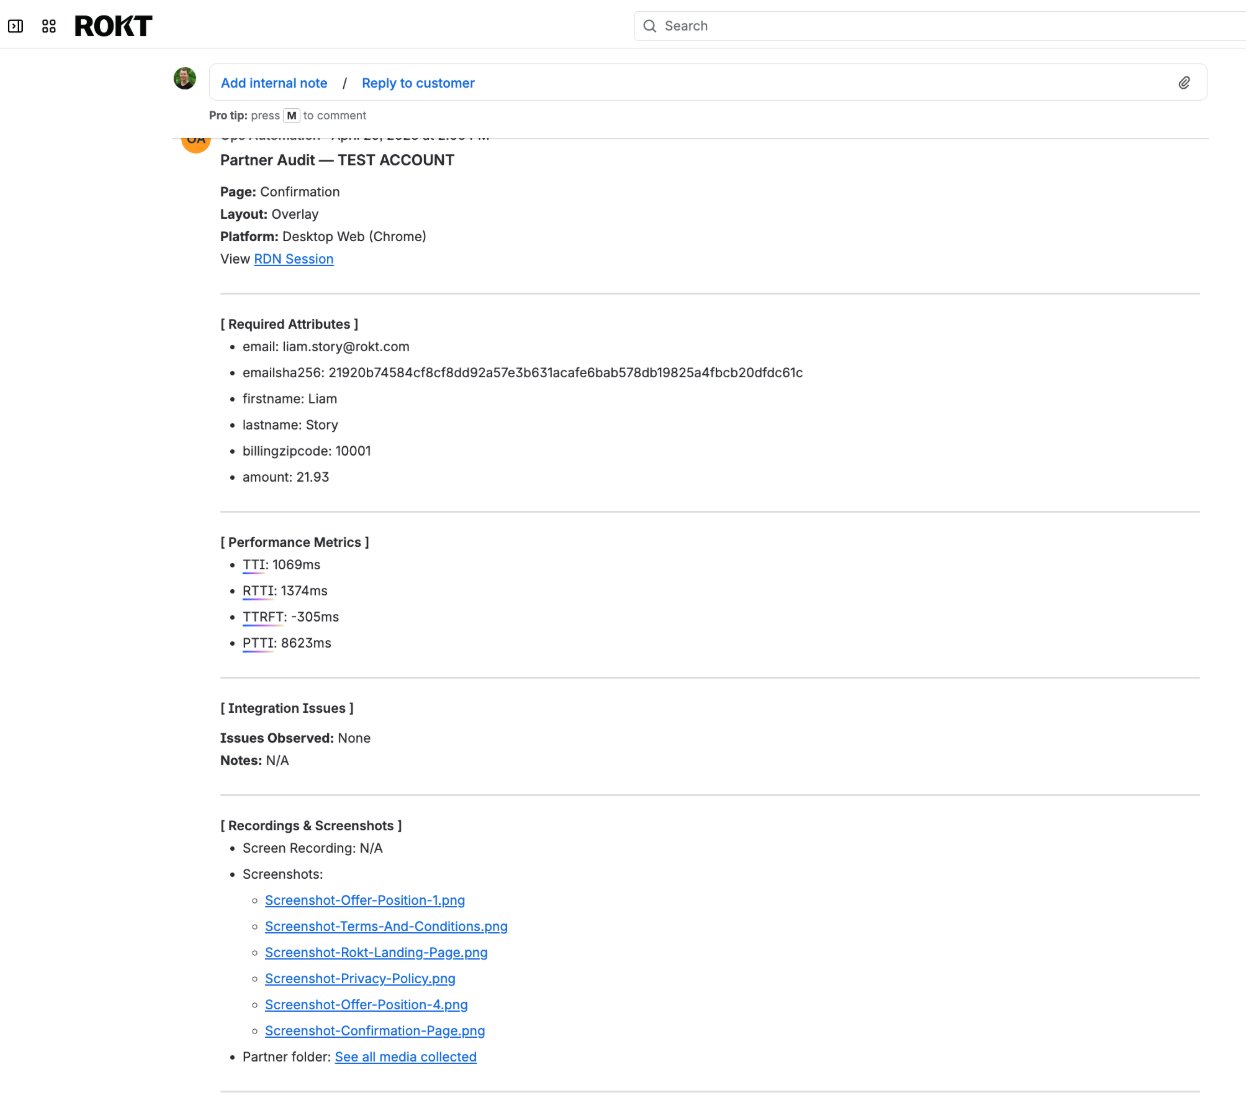Viewport: 1258px width, 1112px height.
Task: Click the Partner Audit — TEST ACCOUNT heading
Action: click(337, 160)
